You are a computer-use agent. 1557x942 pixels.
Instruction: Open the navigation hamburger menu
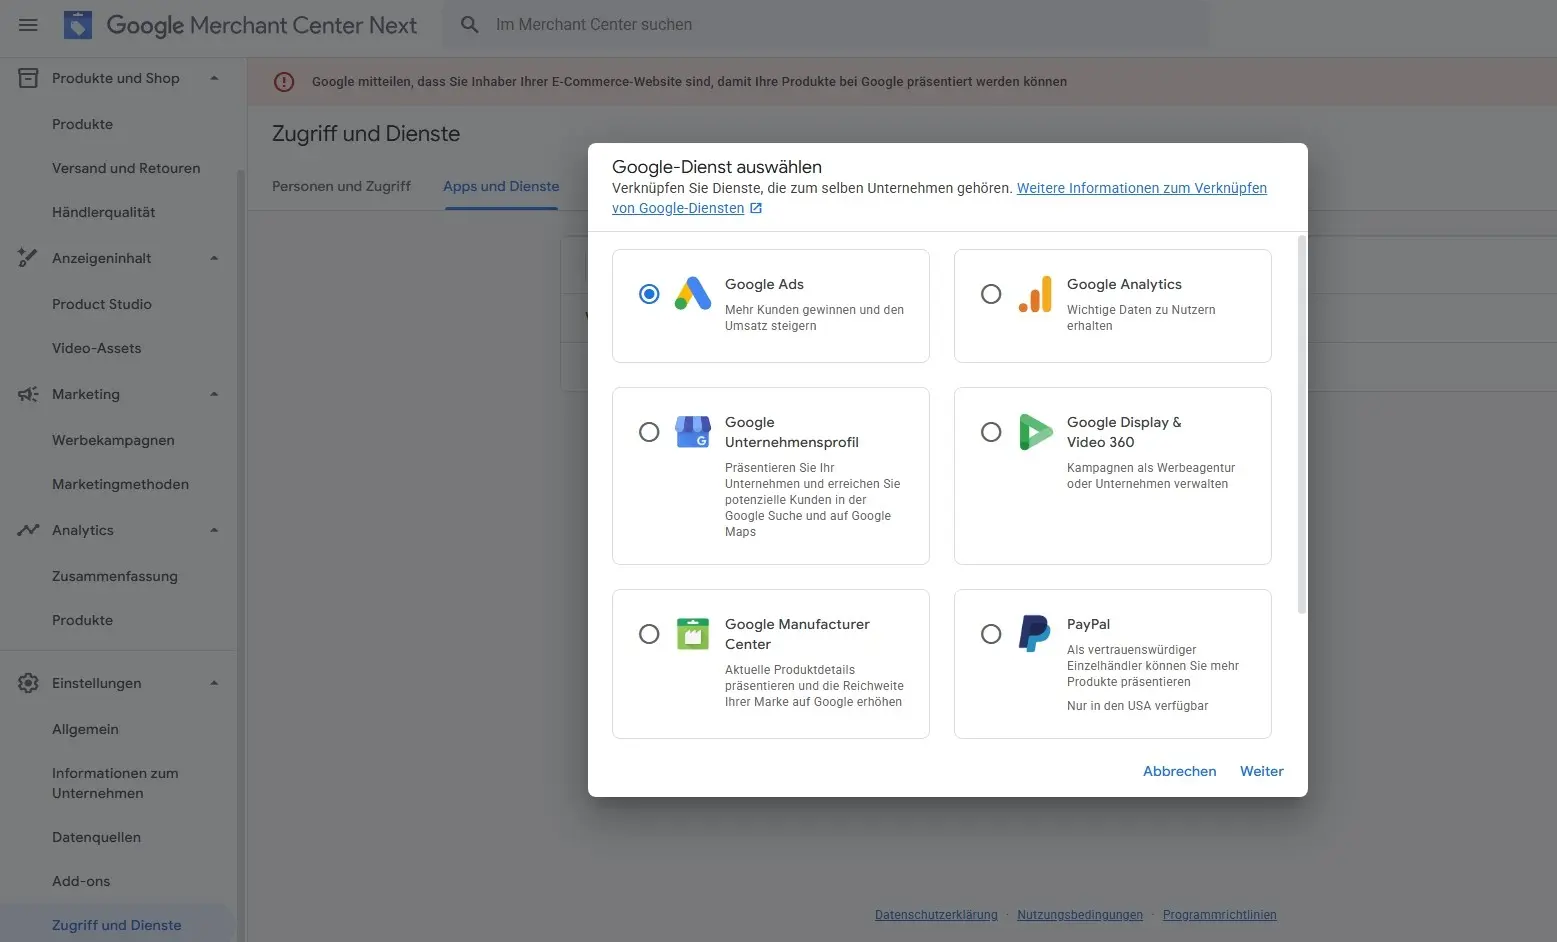(x=27, y=24)
